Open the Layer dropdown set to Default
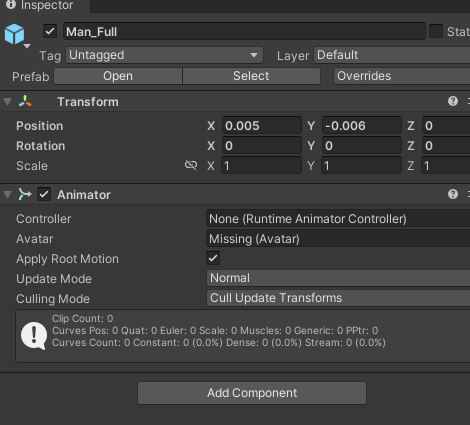This screenshot has height=425, width=470. 392,55
